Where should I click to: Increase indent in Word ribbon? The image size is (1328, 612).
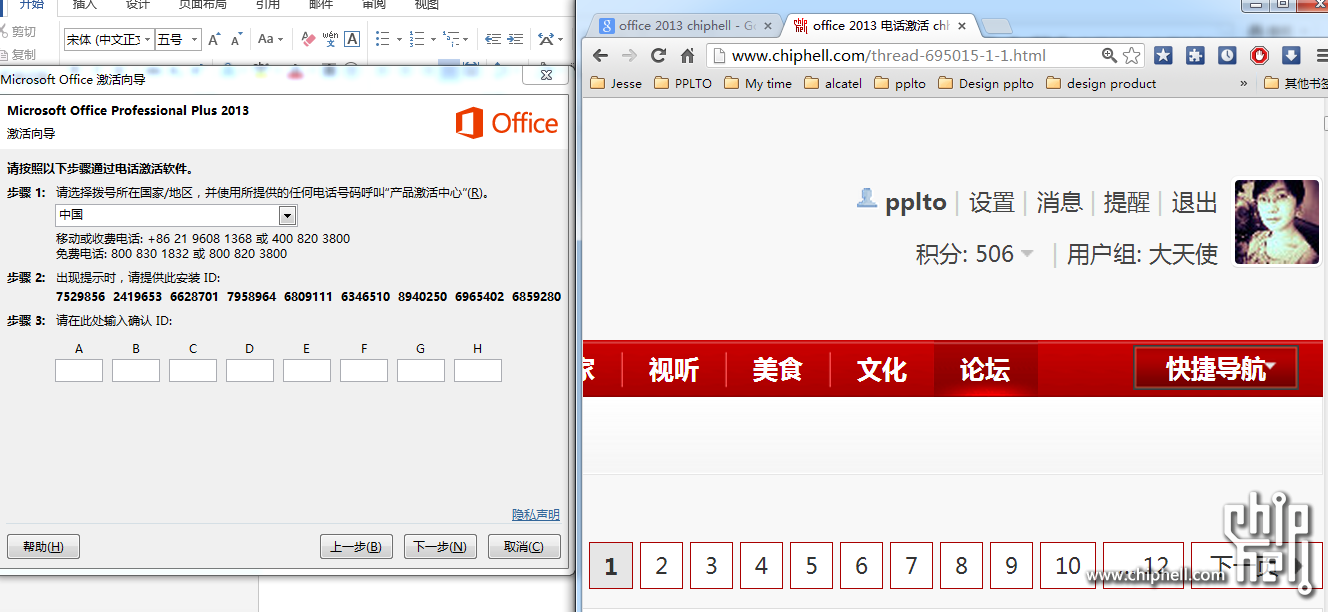pyautogui.click(x=517, y=40)
